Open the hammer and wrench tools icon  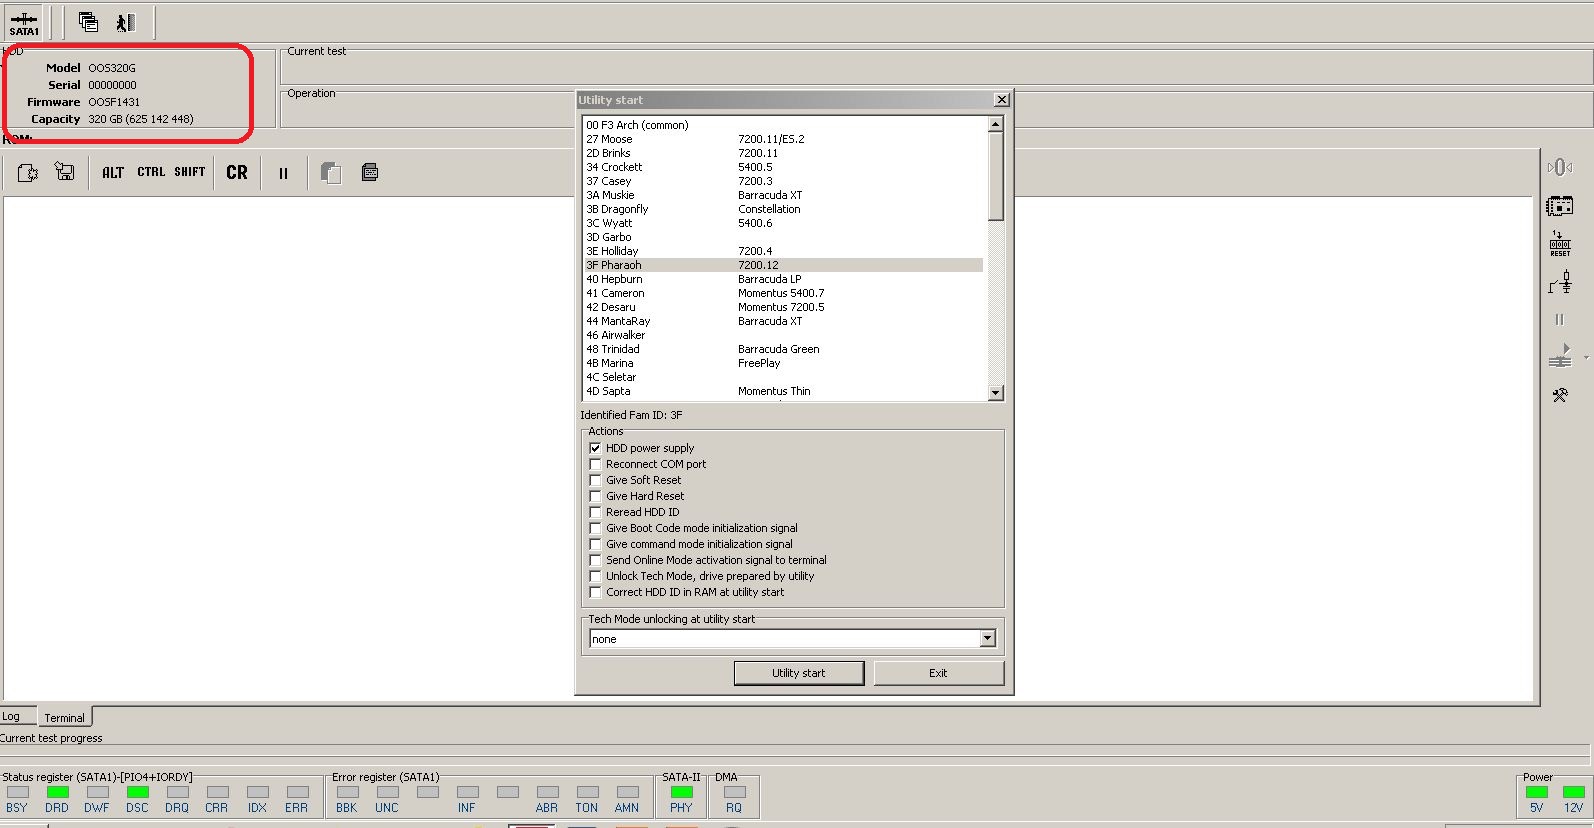coord(1560,395)
